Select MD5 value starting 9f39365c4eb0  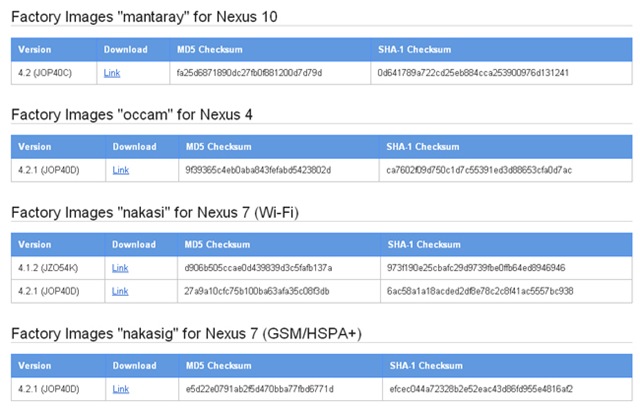(x=258, y=170)
